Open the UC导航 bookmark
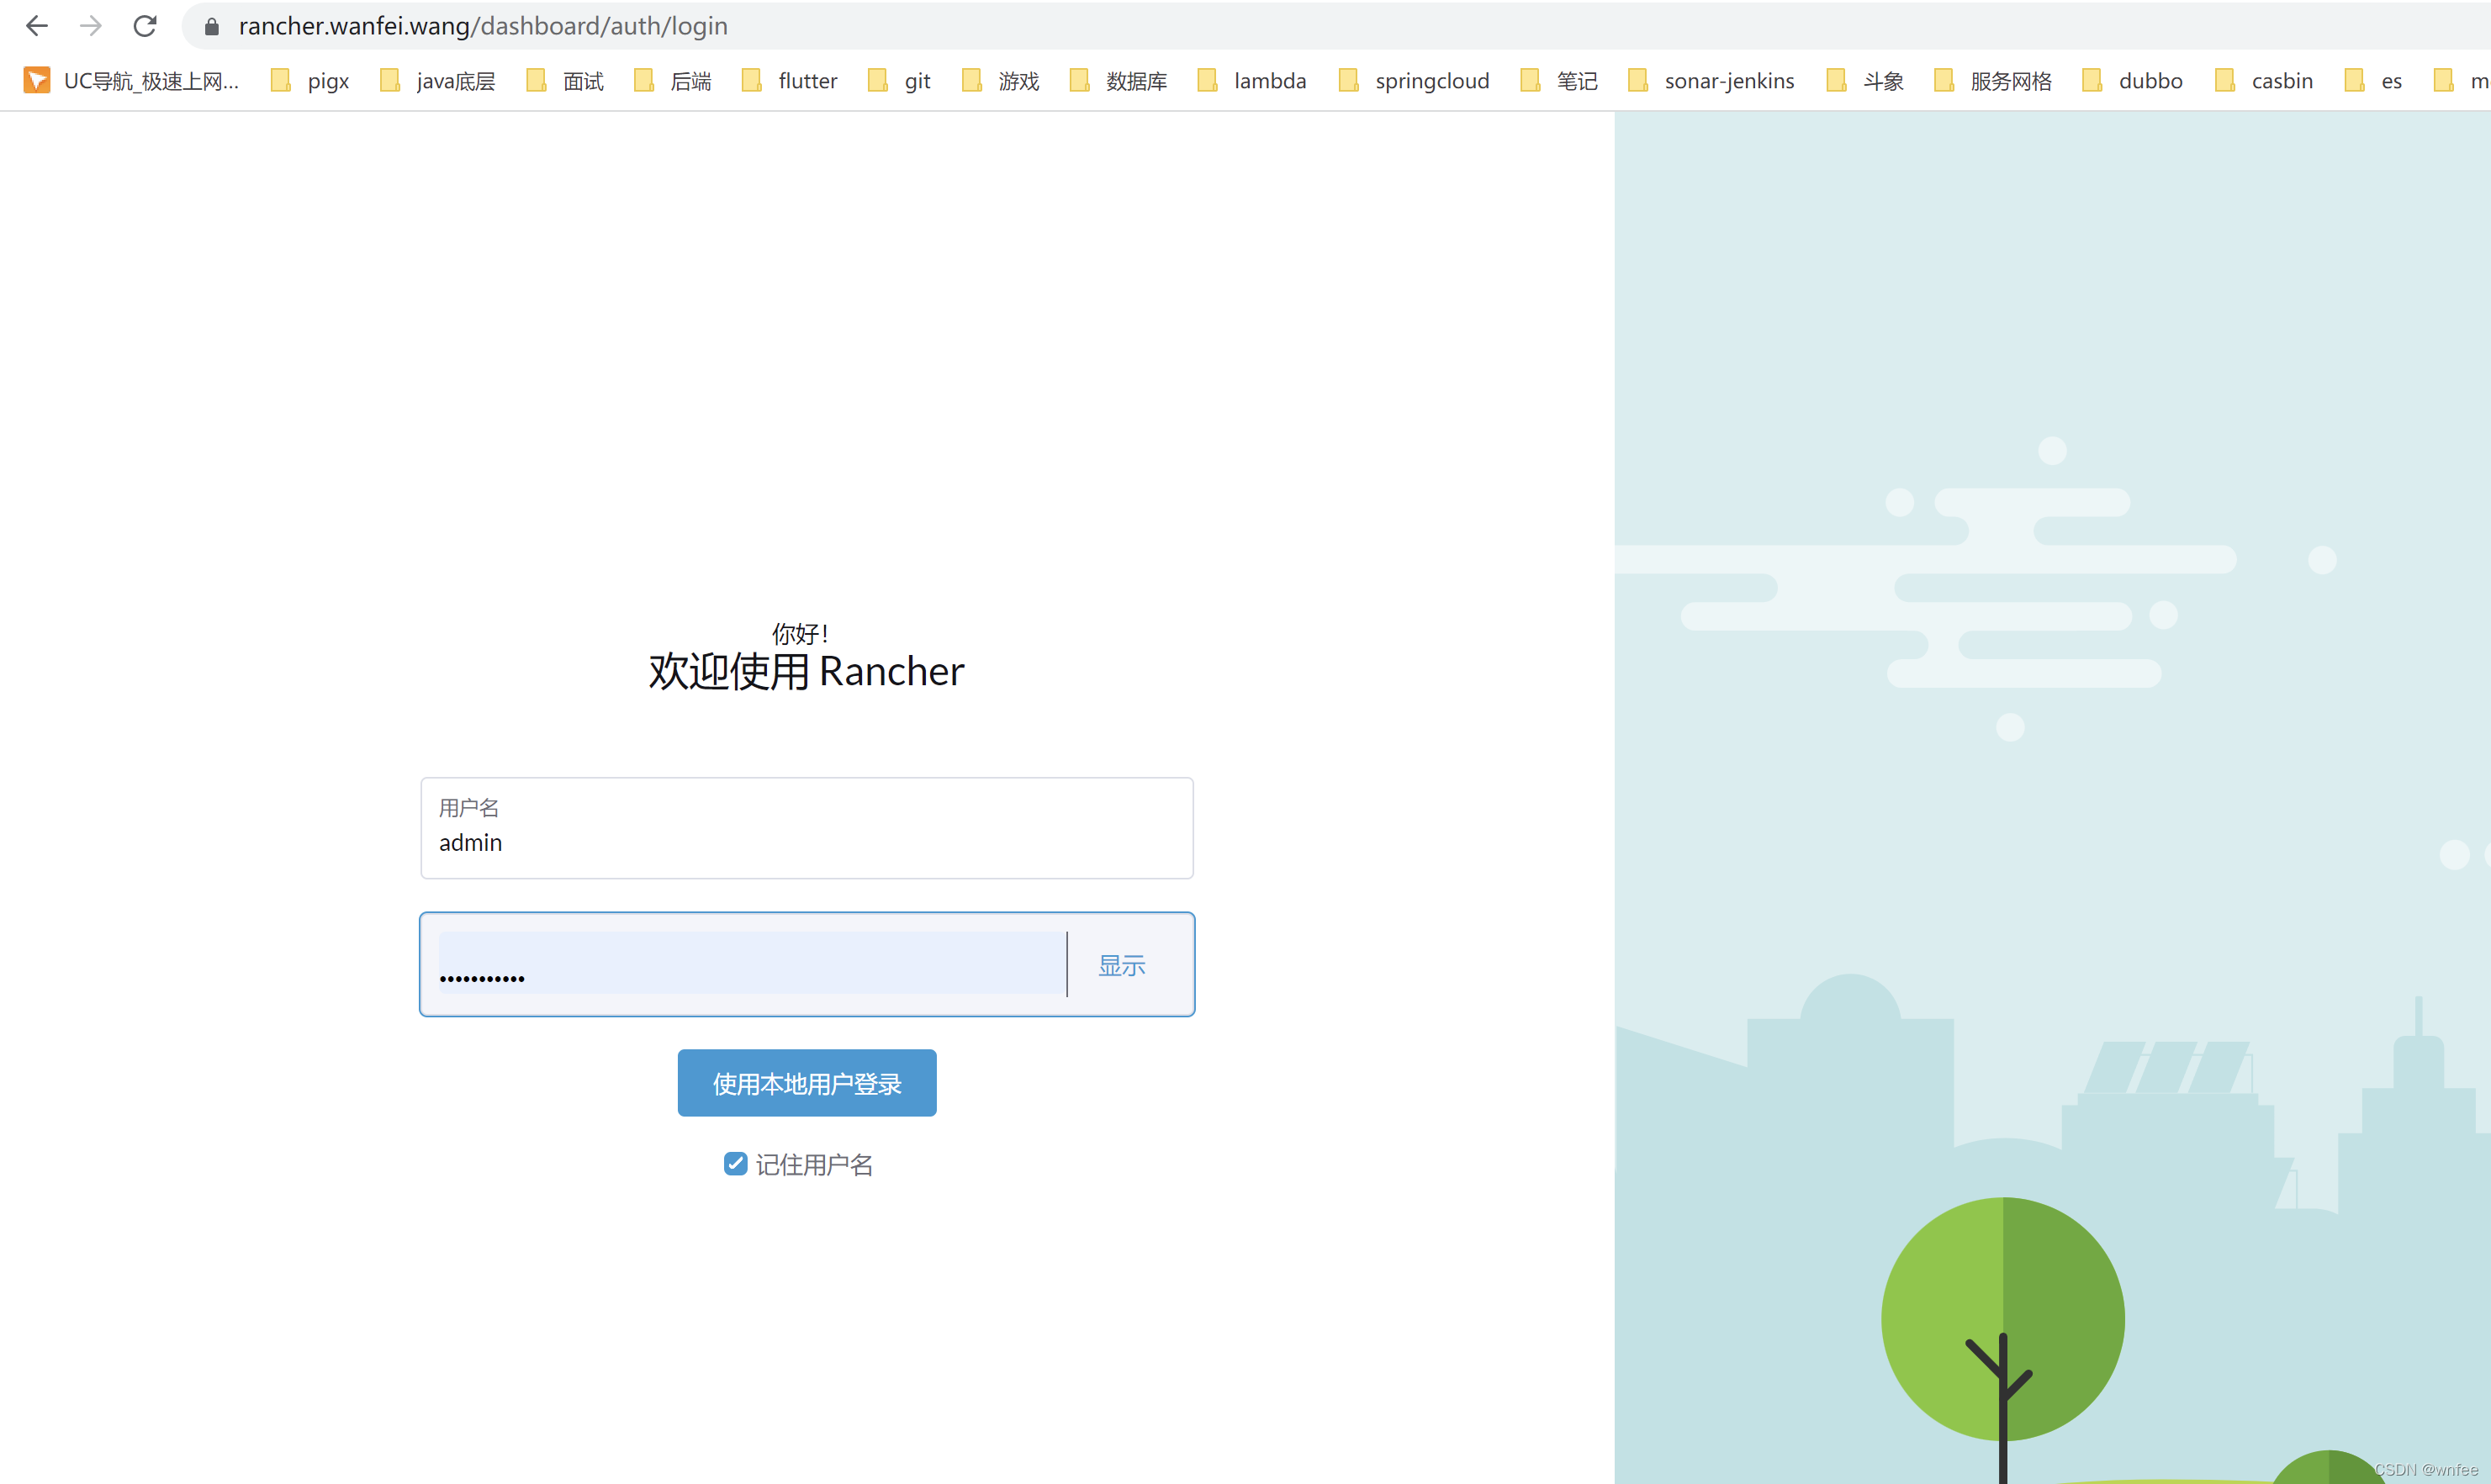 132,81
